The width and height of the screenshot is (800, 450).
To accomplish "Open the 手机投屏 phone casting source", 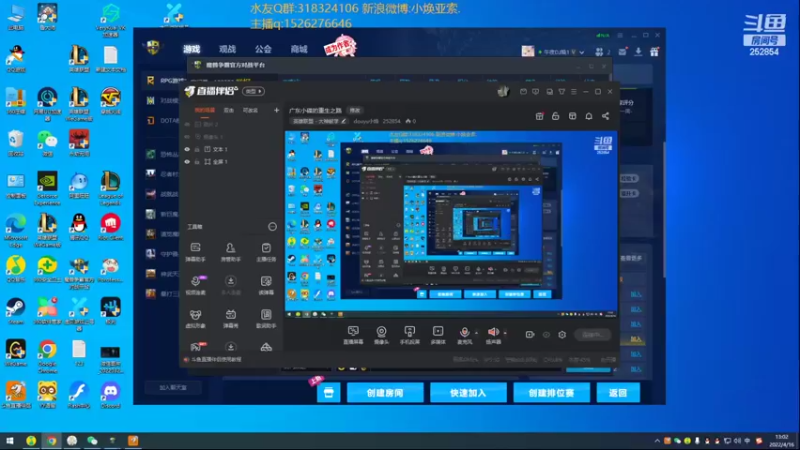I will click(x=409, y=335).
